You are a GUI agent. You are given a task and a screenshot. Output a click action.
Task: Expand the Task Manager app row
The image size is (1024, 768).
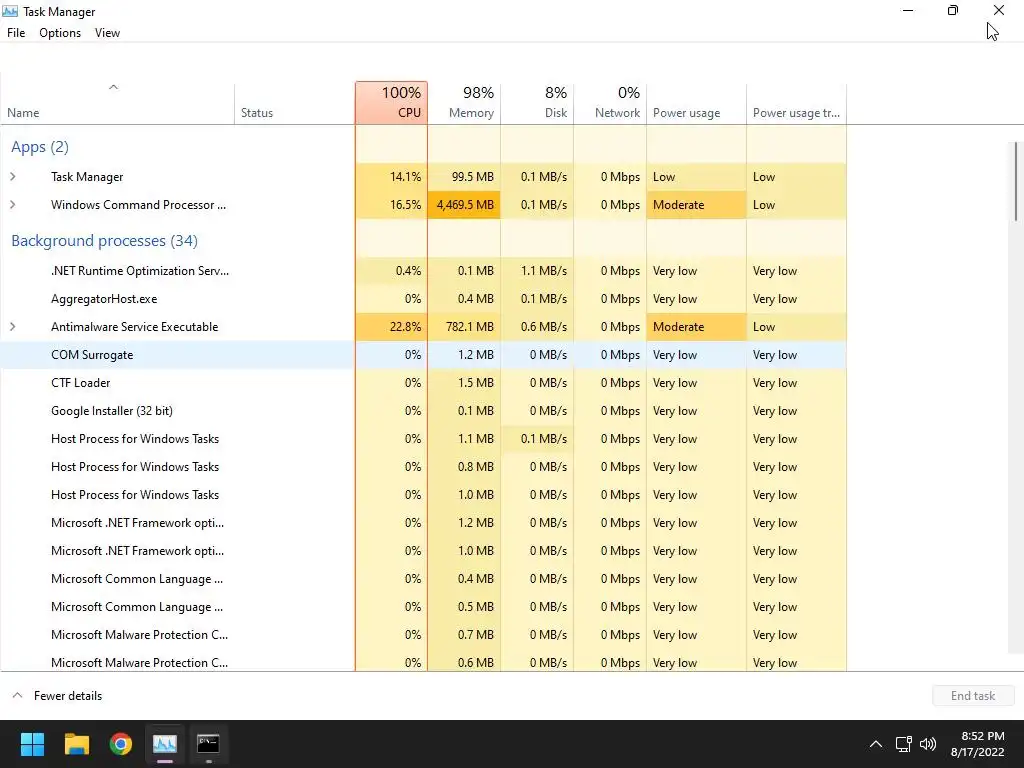(12, 176)
